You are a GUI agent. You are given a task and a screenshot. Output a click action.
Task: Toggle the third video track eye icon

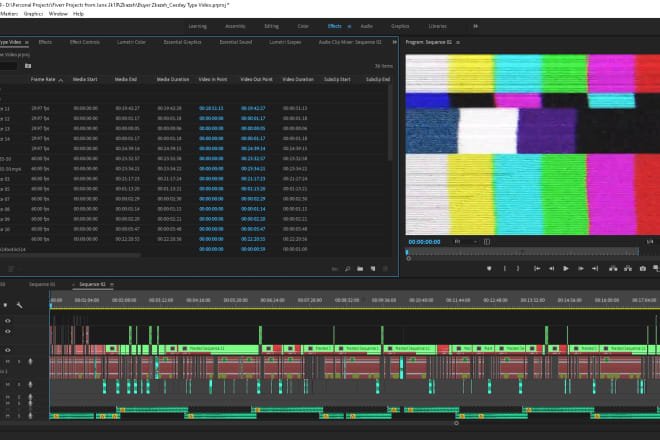pos(8,350)
